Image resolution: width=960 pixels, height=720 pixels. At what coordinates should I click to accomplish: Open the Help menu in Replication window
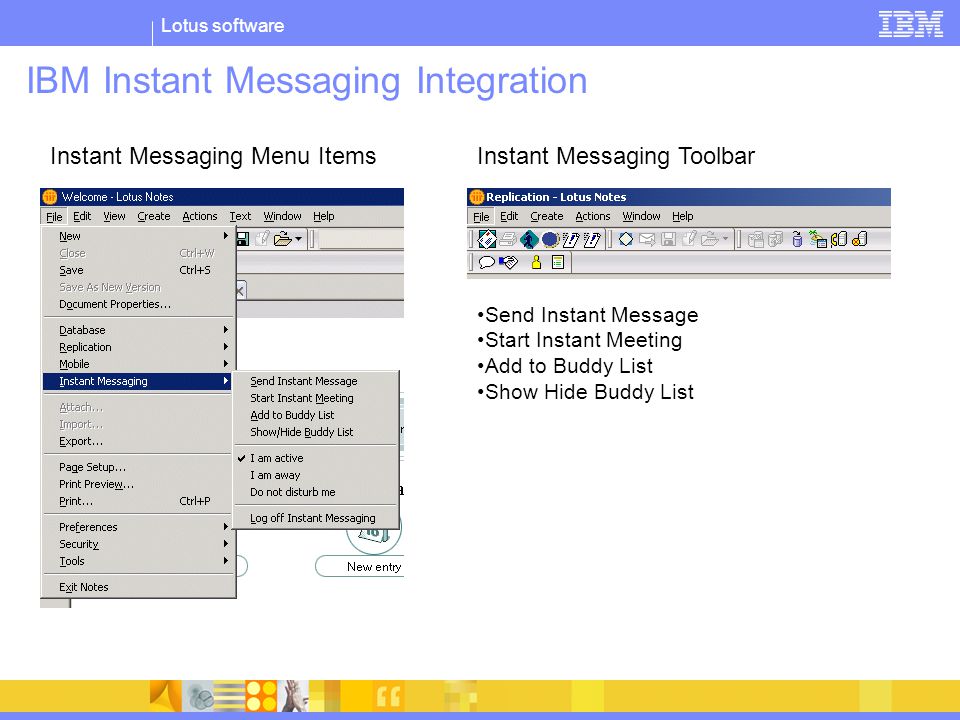[x=683, y=216]
